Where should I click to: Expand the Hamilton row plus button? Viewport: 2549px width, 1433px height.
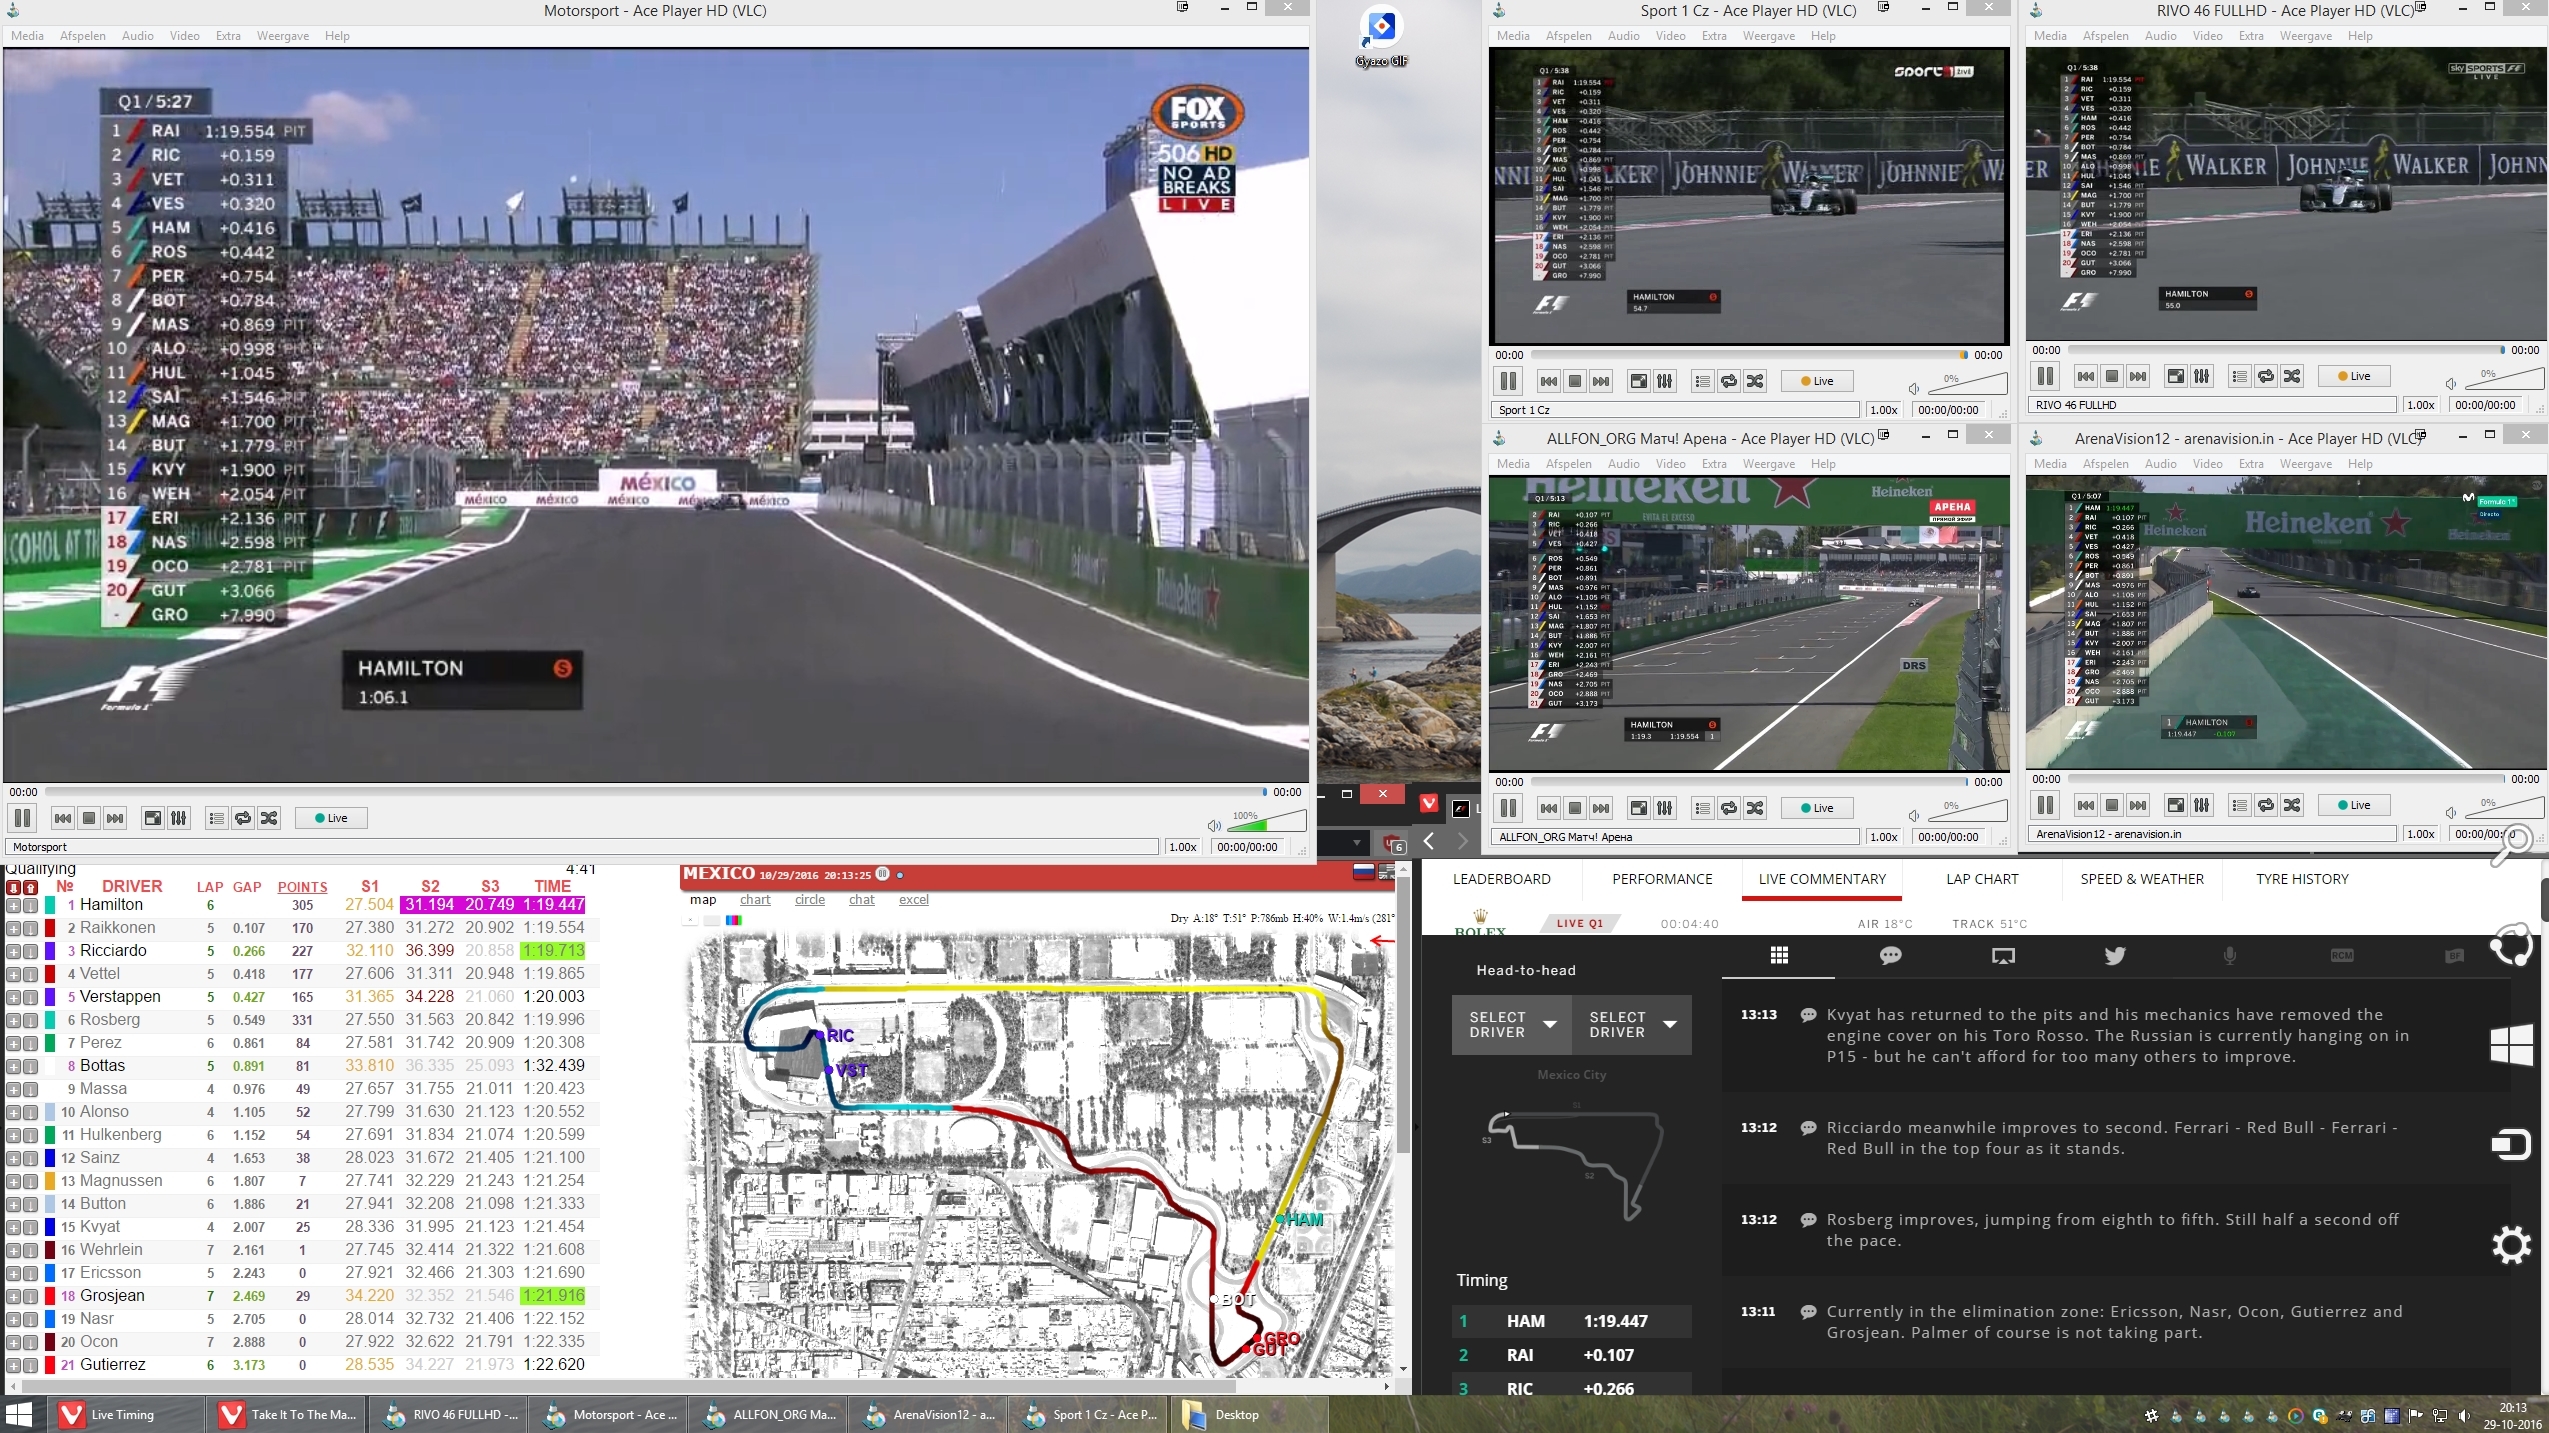point(13,906)
